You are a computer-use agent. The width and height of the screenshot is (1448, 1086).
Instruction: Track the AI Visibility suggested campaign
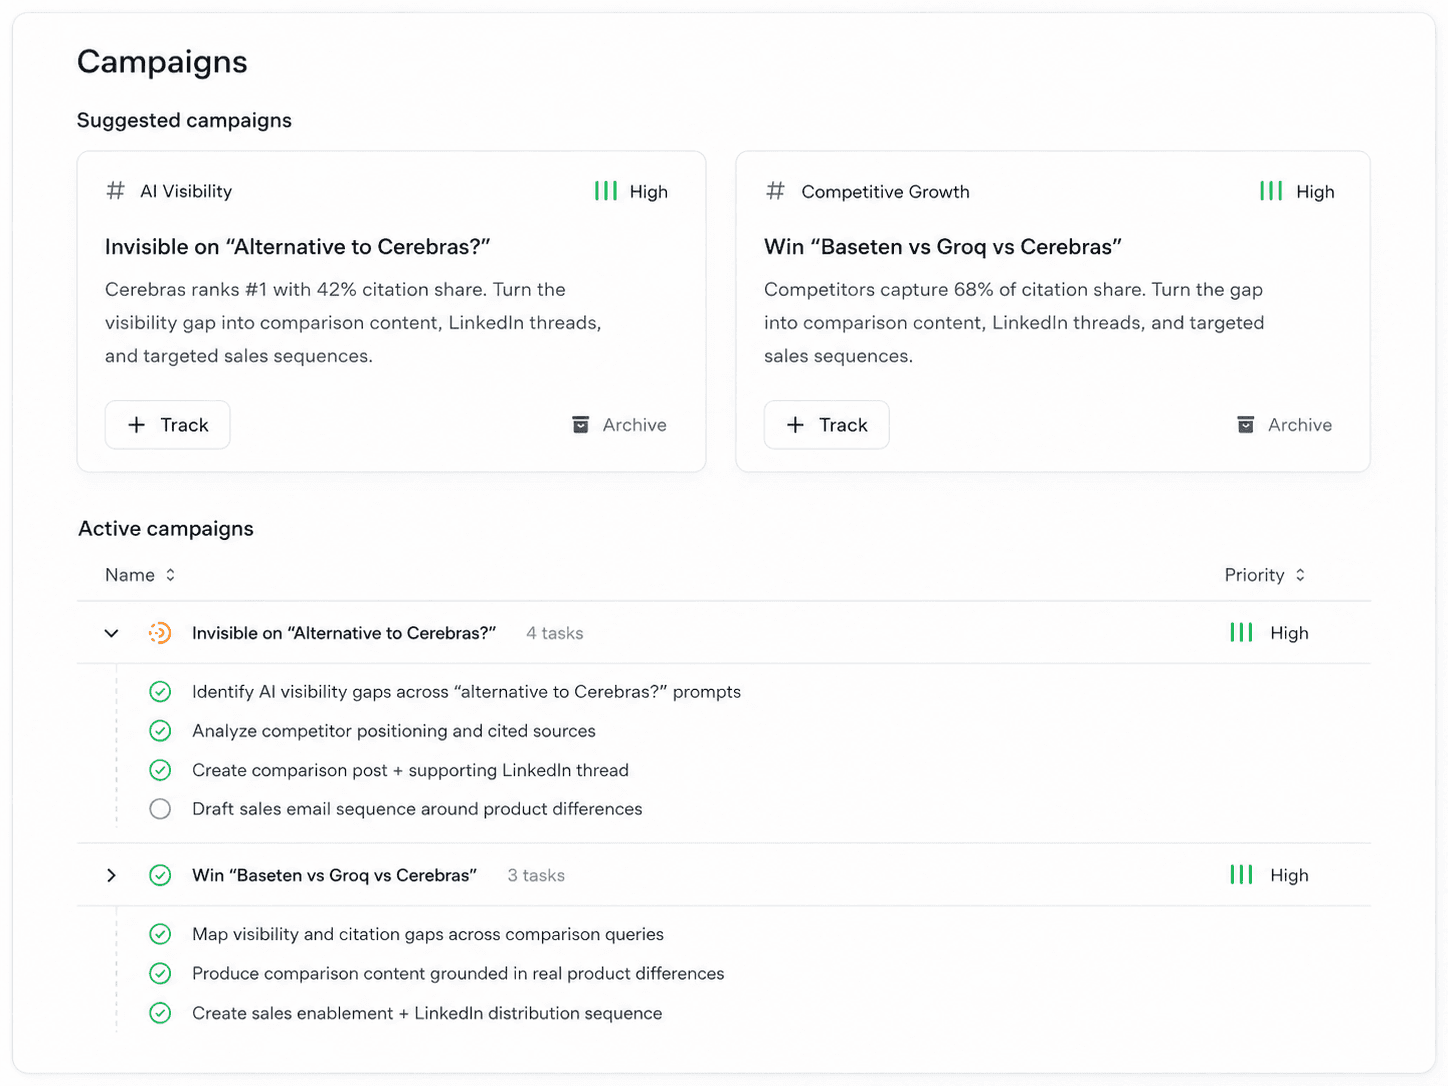(168, 425)
